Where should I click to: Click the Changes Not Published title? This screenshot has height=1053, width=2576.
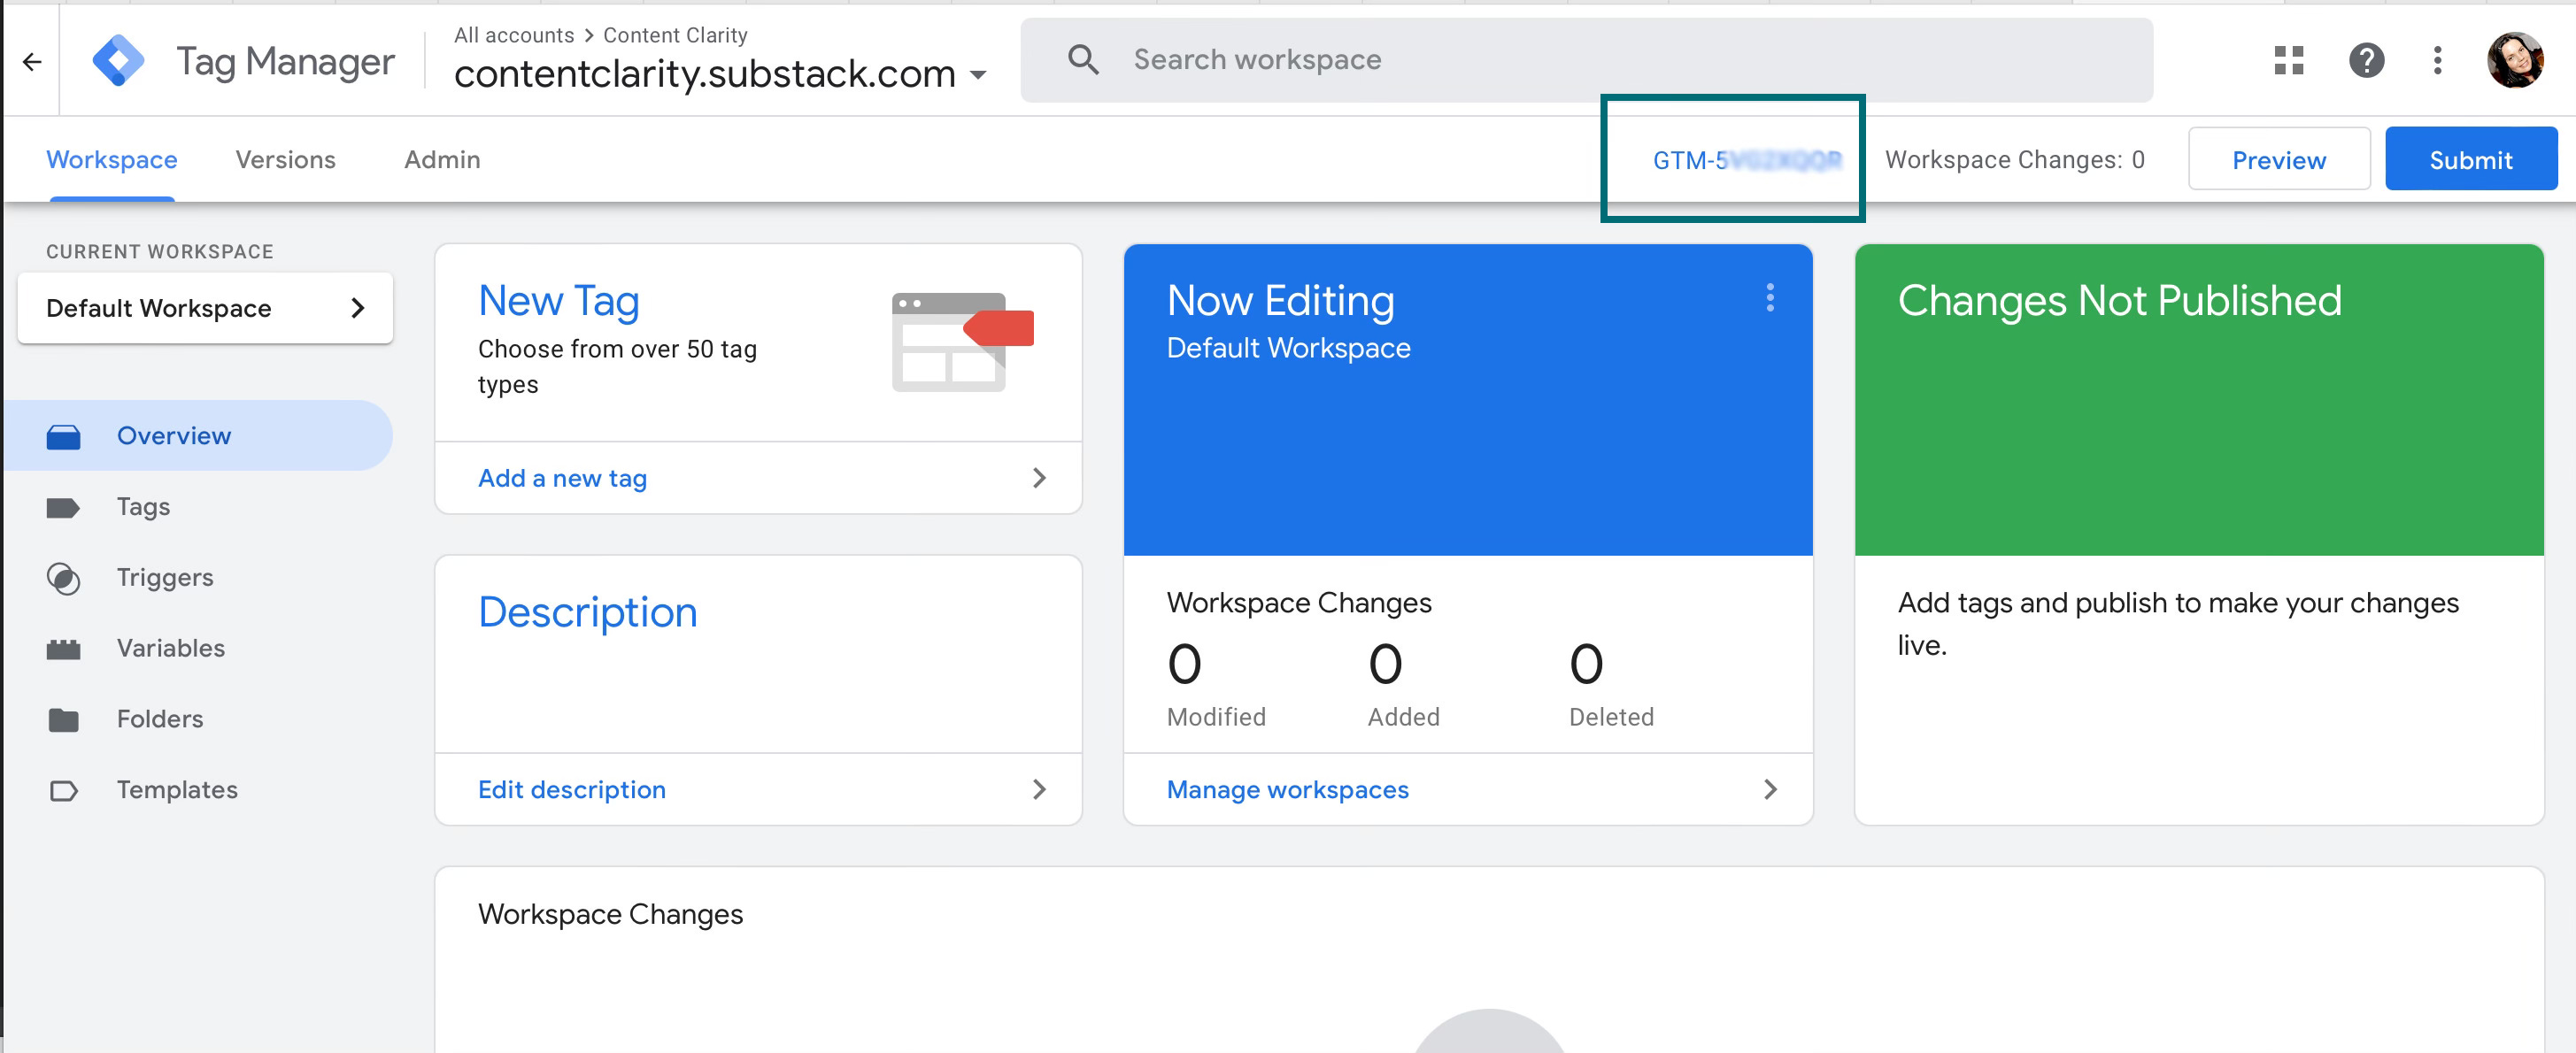(2119, 301)
